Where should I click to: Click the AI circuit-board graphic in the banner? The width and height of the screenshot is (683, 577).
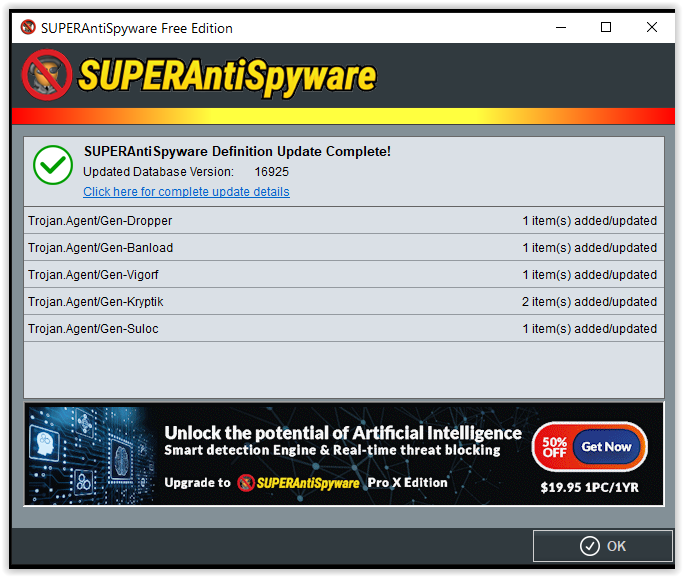click(x=91, y=453)
